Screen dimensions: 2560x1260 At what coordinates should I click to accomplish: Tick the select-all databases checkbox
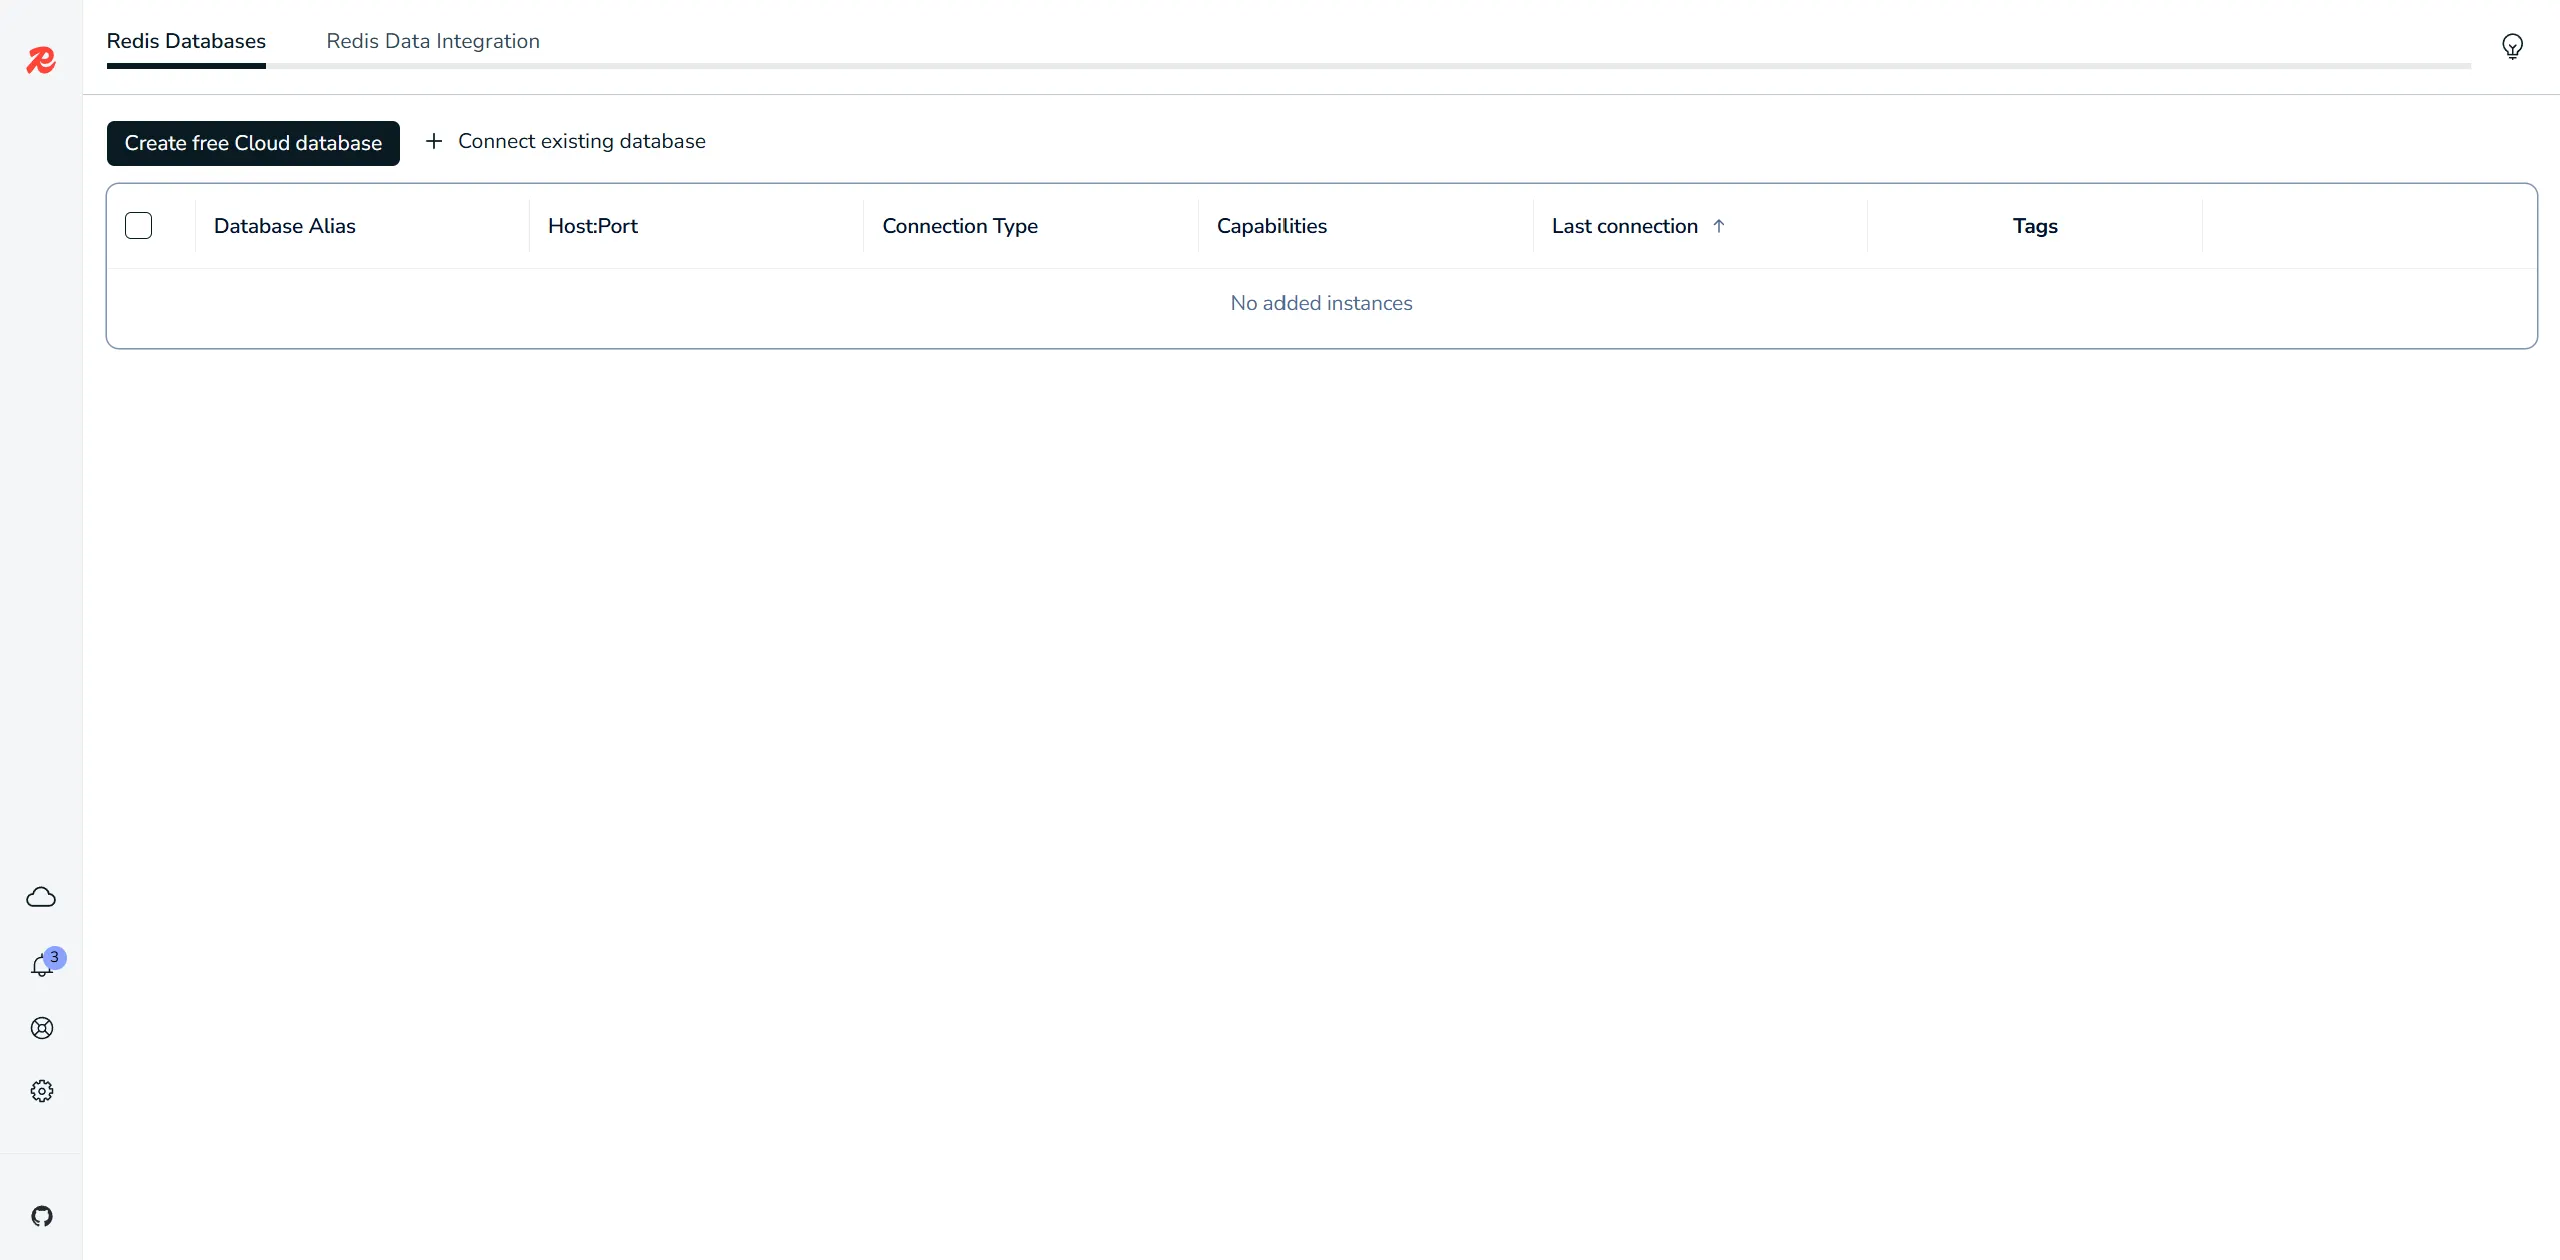point(138,226)
